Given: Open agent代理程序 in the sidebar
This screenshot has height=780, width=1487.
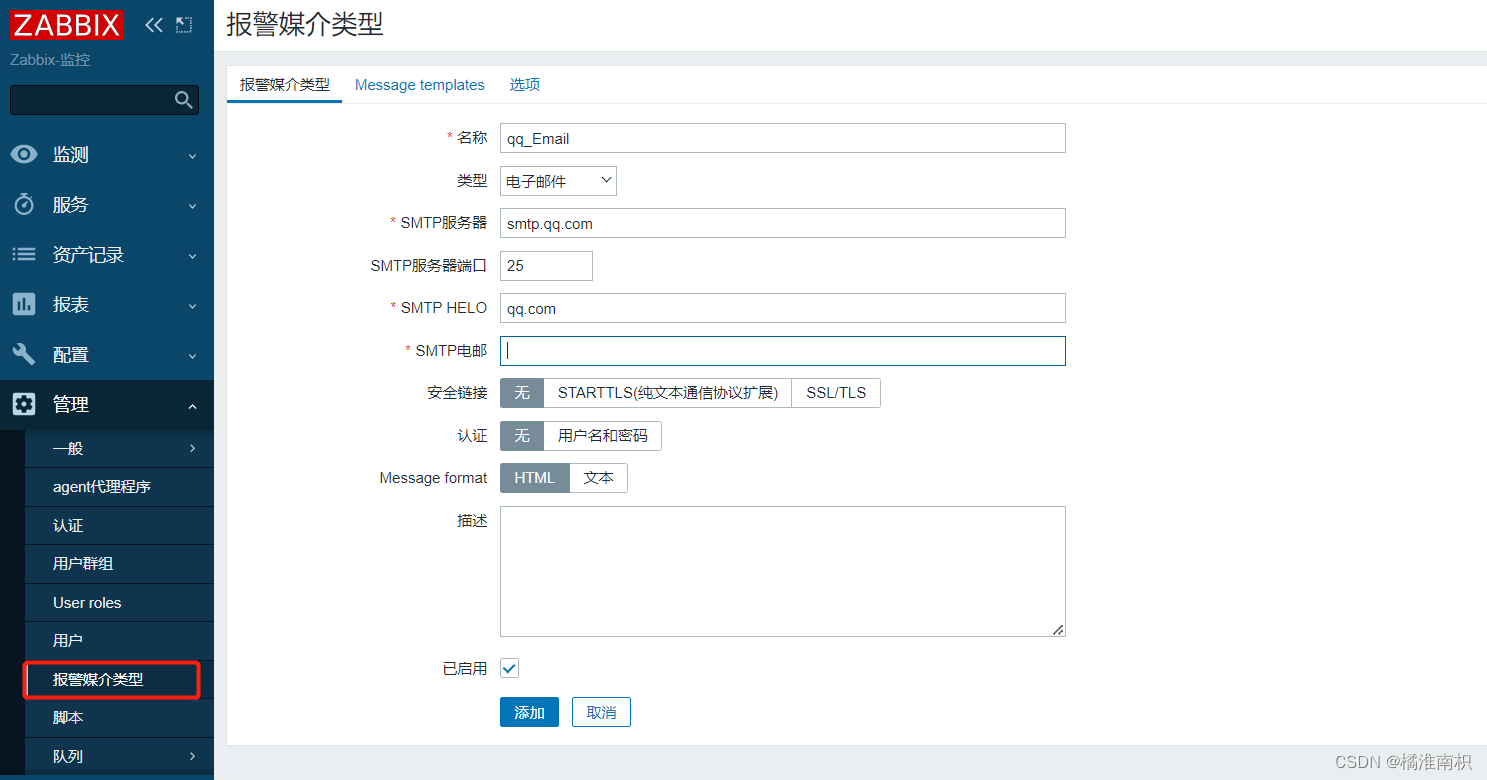Looking at the screenshot, I should [119, 487].
